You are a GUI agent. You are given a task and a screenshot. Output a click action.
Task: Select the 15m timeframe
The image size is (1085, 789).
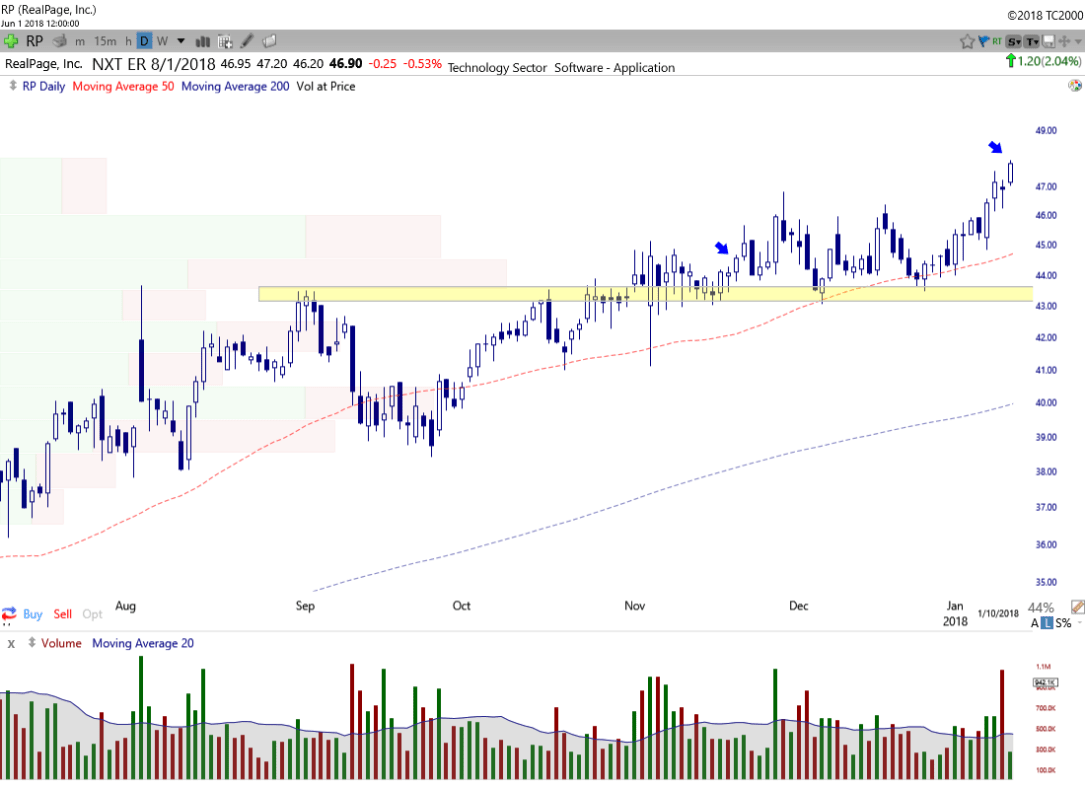(x=104, y=41)
